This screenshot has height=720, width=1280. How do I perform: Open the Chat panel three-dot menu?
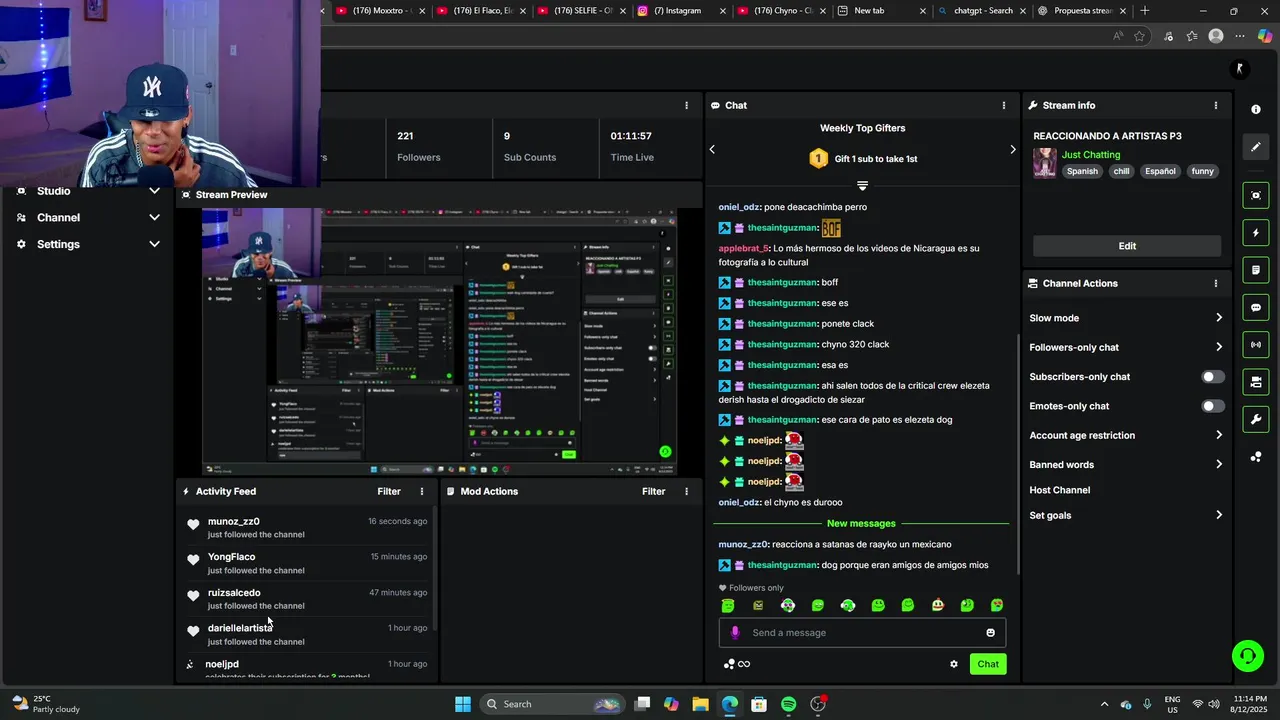tap(1004, 105)
